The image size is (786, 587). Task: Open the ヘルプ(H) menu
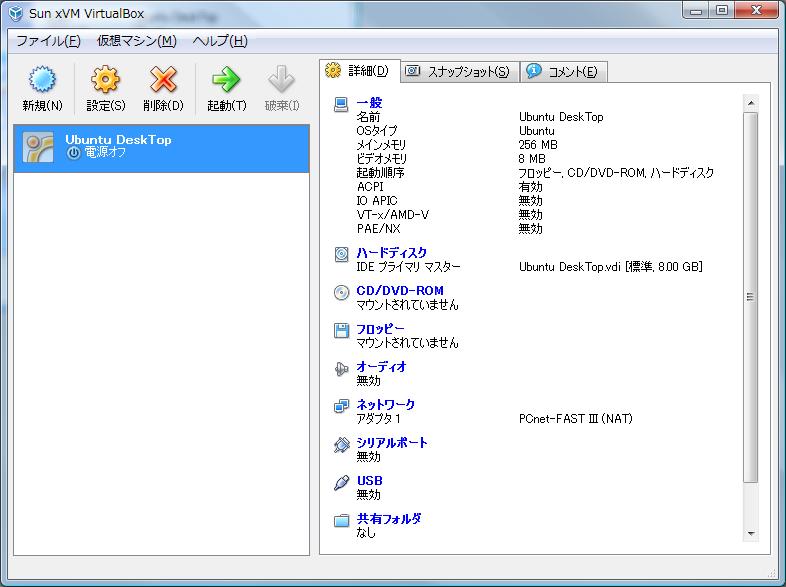click(x=220, y=41)
